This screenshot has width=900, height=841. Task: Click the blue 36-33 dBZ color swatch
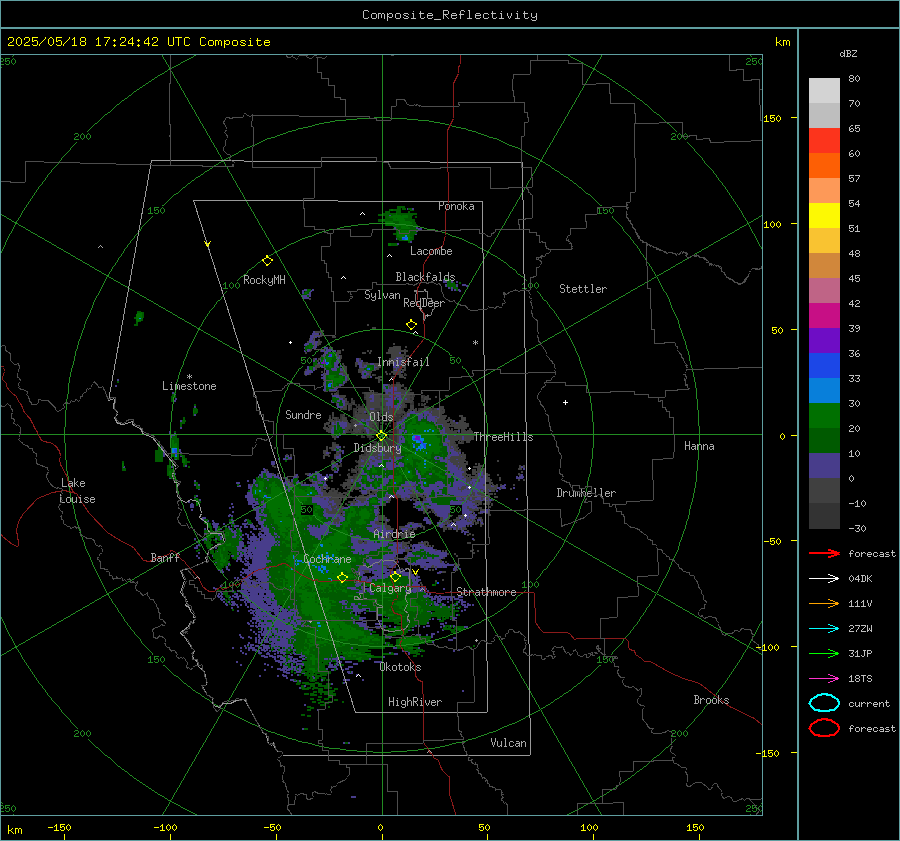point(824,366)
